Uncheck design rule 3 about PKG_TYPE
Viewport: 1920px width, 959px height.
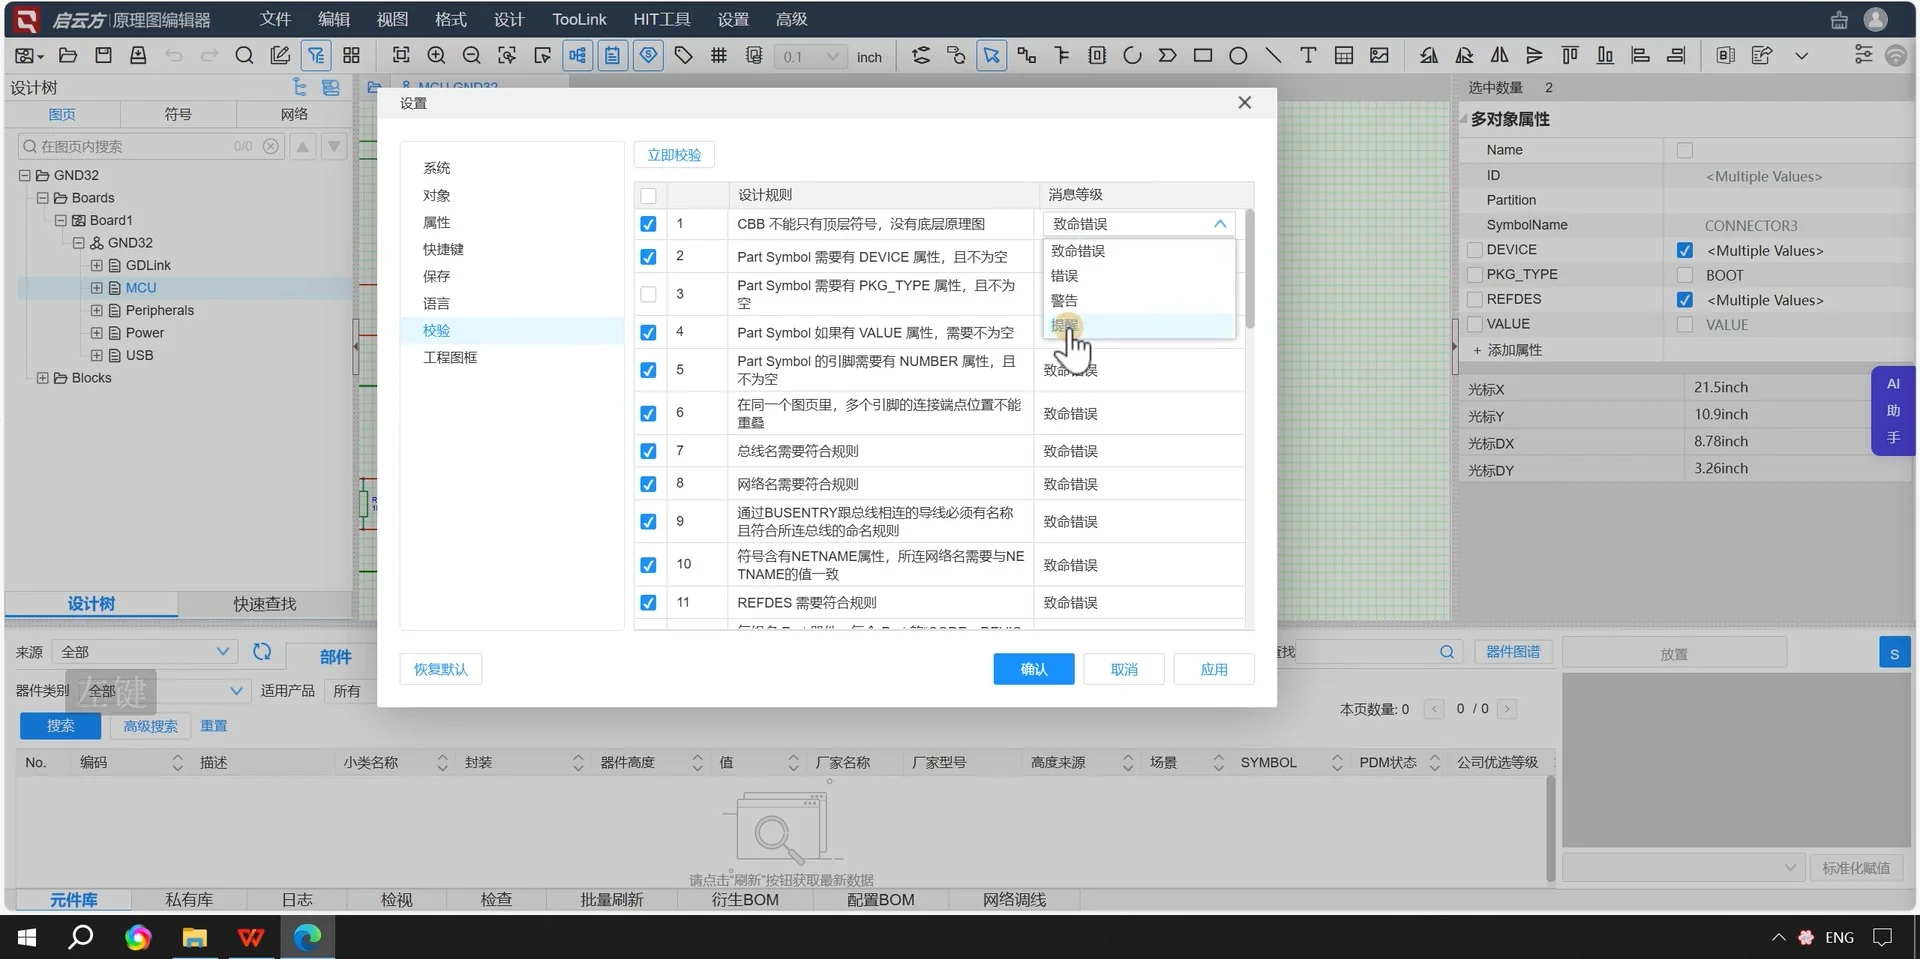tap(648, 293)
